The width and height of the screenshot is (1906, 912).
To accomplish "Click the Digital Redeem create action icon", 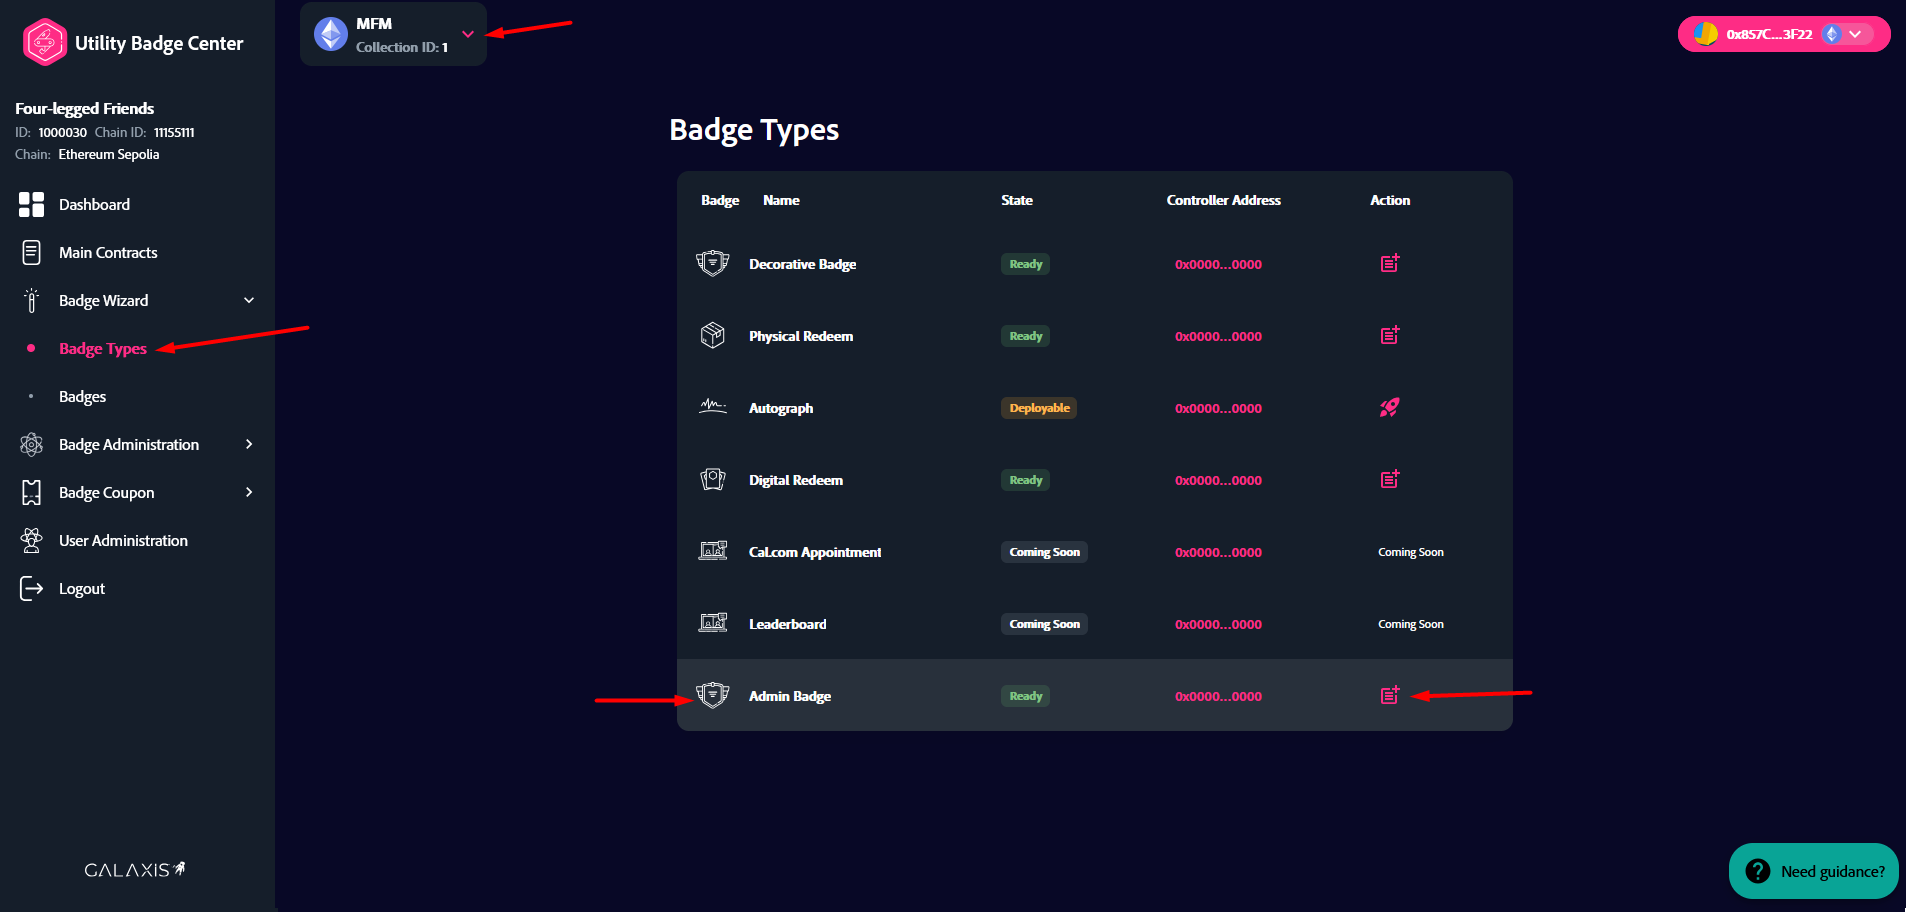I will pos(1389,479).
